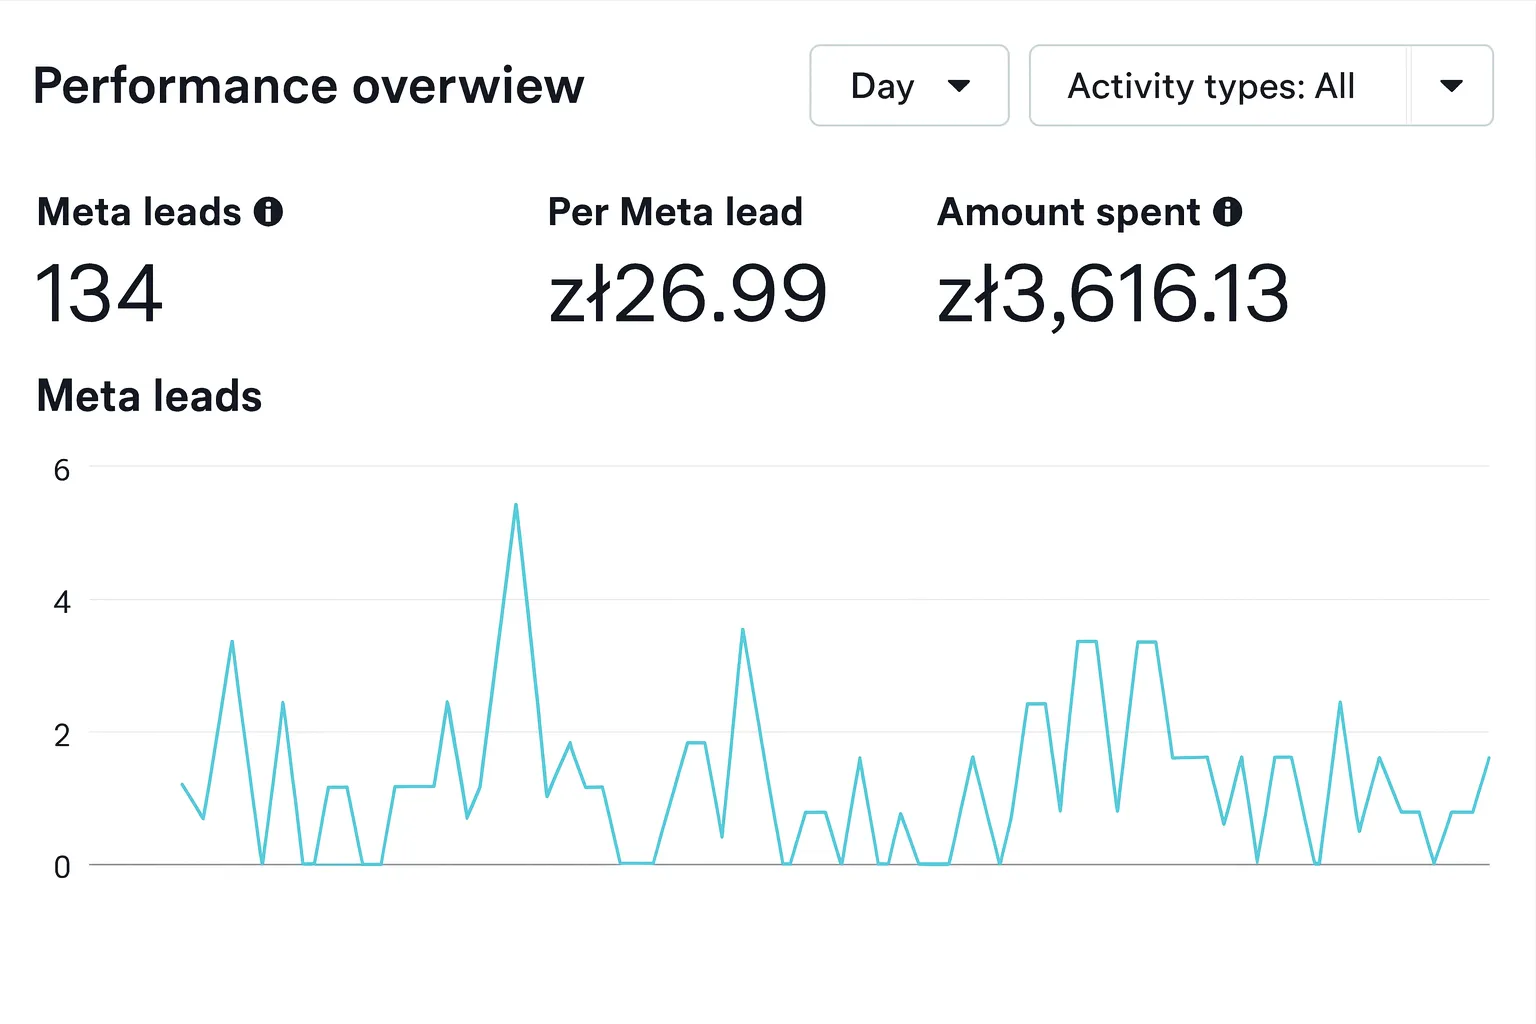Click the Amount spent metric label
Viewport: 1536px width, 1024px height.
click(1068, 212)
